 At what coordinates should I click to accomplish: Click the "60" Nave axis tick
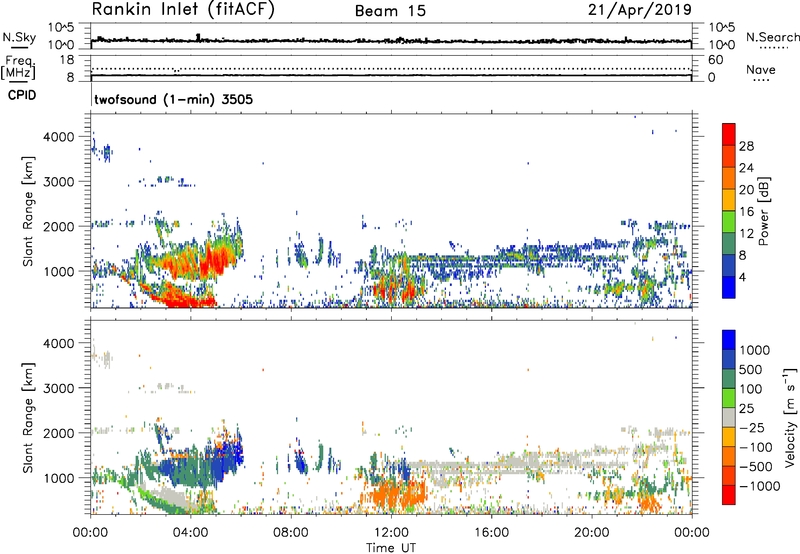point(715,60)
